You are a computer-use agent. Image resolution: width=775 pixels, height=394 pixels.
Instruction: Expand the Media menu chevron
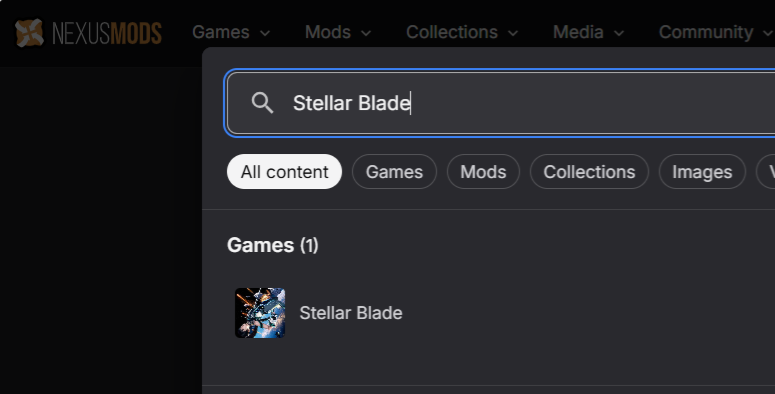[x=619, y=33]
